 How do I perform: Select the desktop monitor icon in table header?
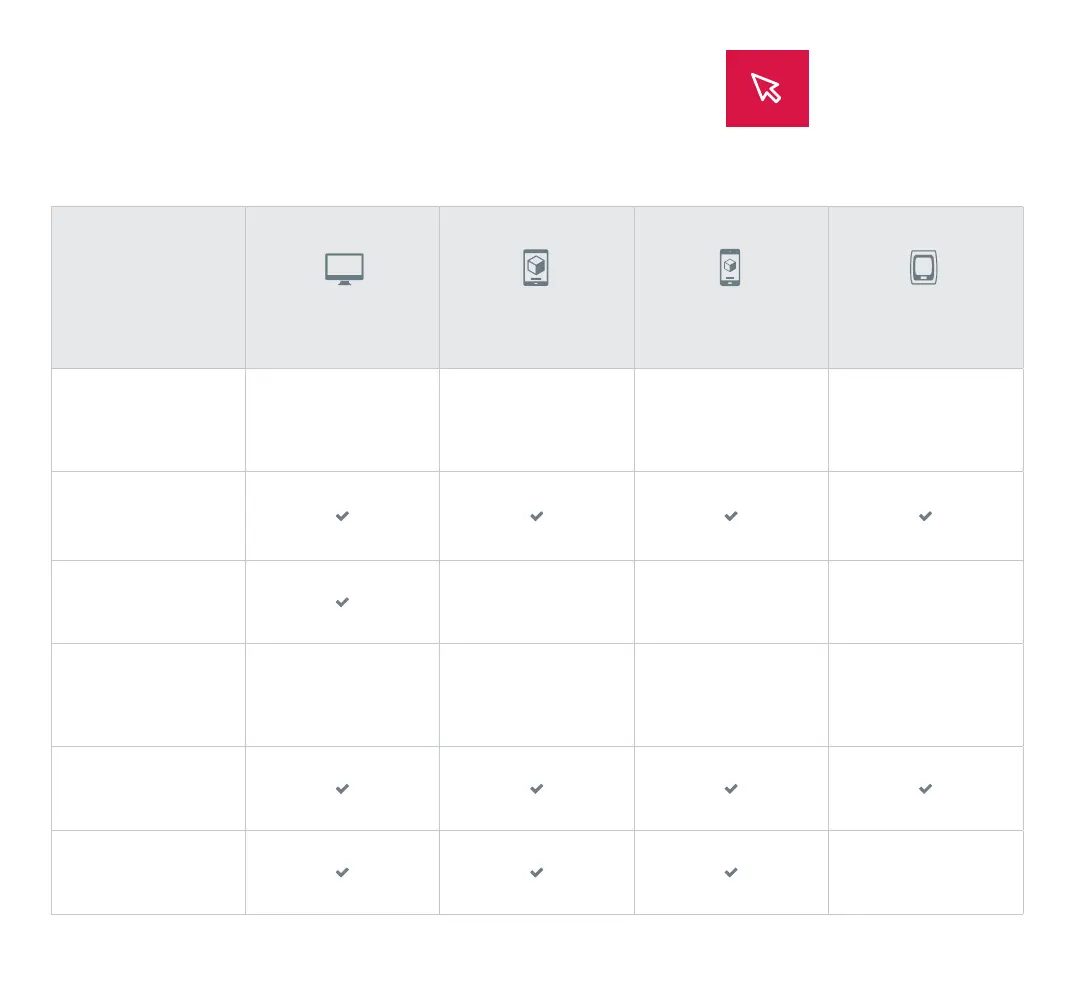click(343, 269)
